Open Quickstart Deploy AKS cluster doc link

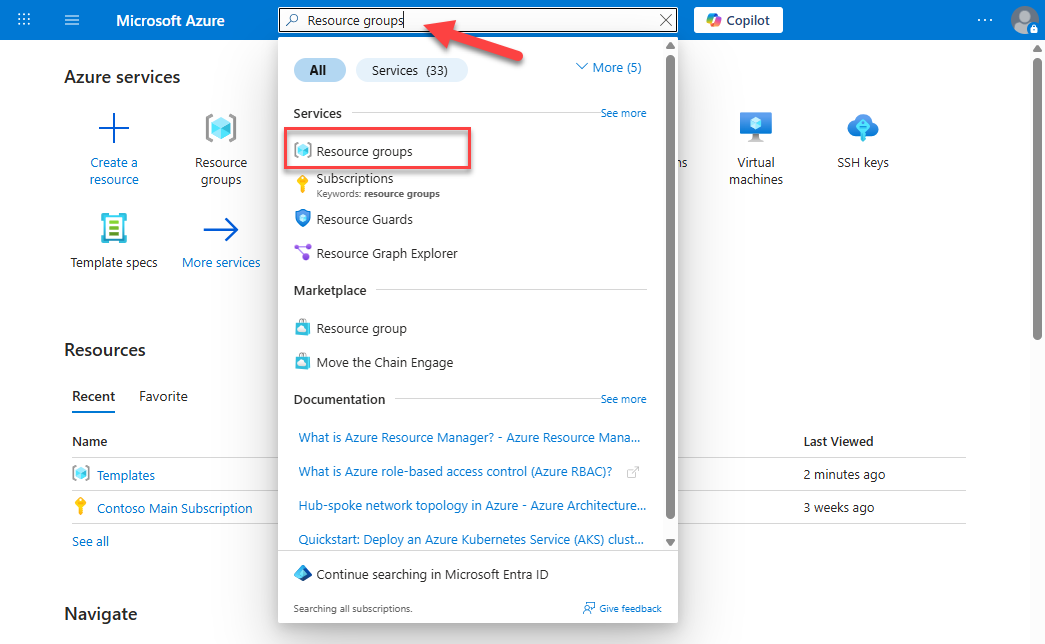(471, 539)
